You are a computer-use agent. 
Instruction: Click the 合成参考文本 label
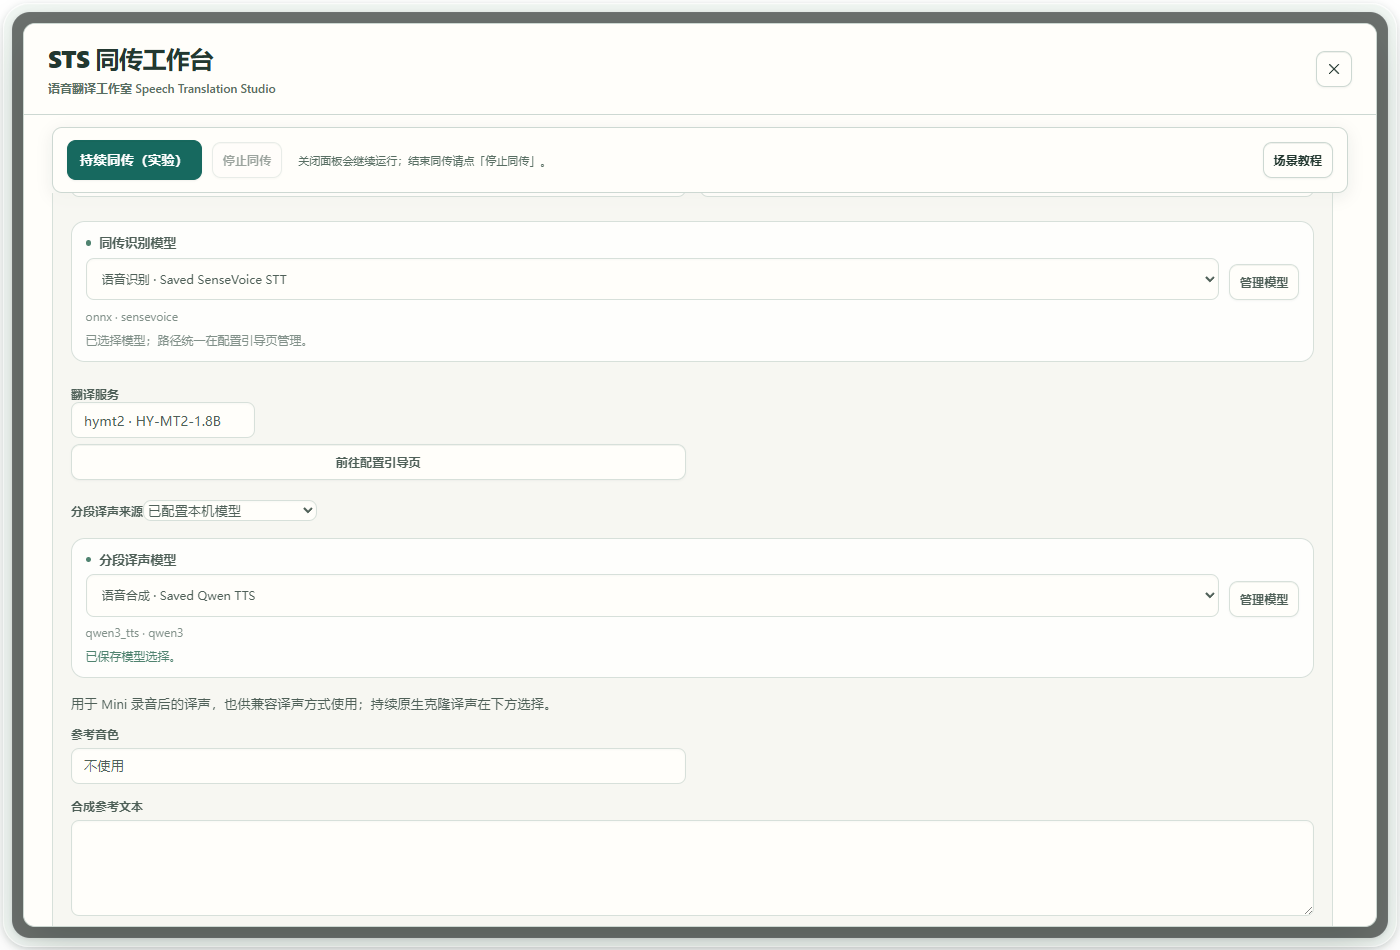[x=107, y=807]
